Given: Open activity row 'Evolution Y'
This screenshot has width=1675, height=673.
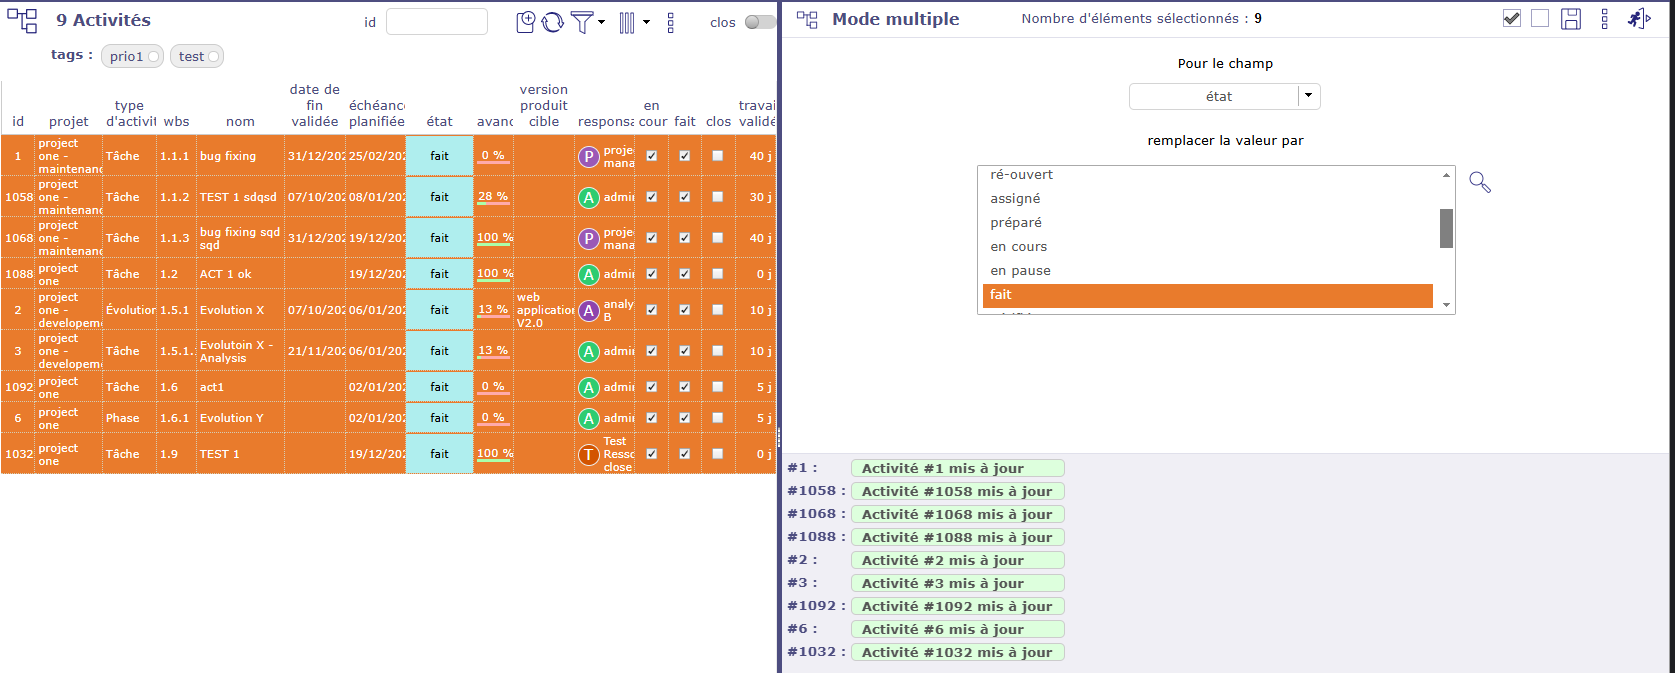Looking at the screenshot, I should click(232, 418).
